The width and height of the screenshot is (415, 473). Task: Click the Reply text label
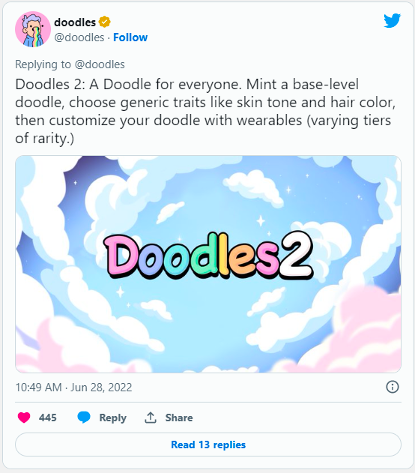[113, 418]
